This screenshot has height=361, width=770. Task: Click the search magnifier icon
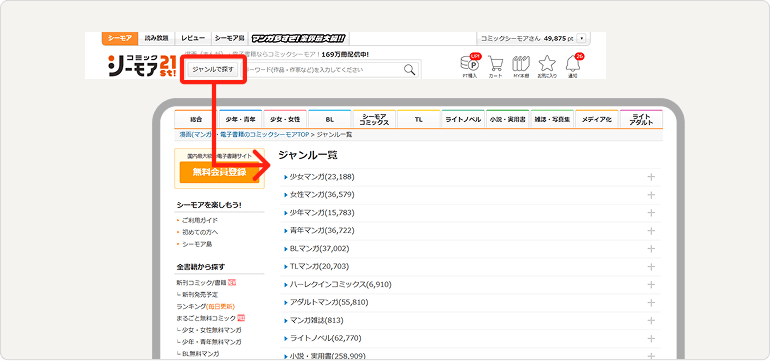[410, 69]
